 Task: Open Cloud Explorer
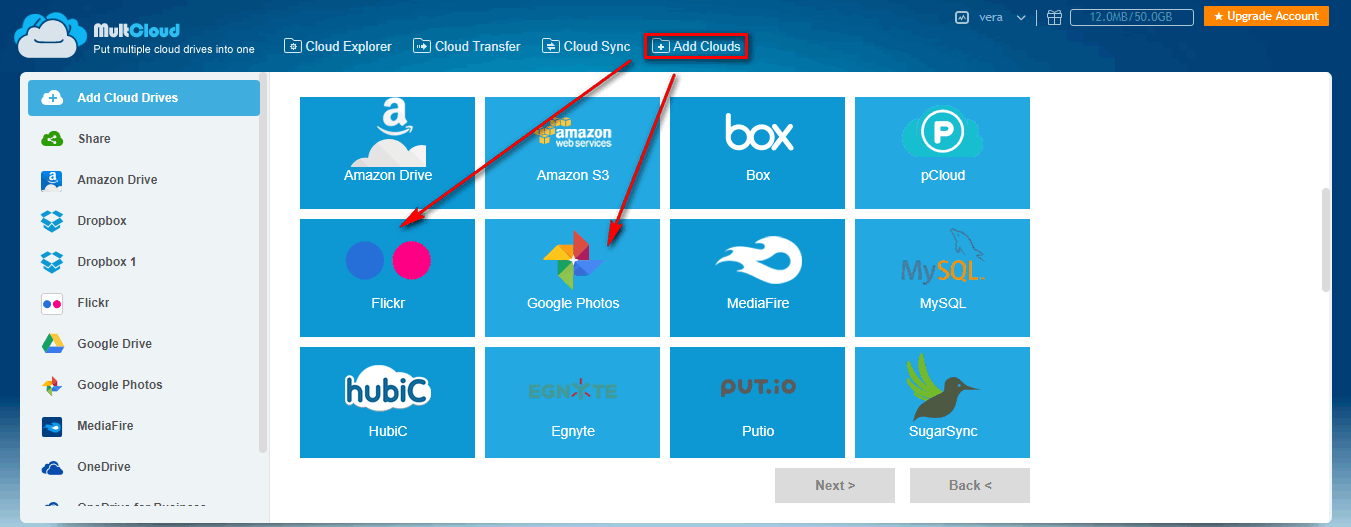[x=338, y=46]
